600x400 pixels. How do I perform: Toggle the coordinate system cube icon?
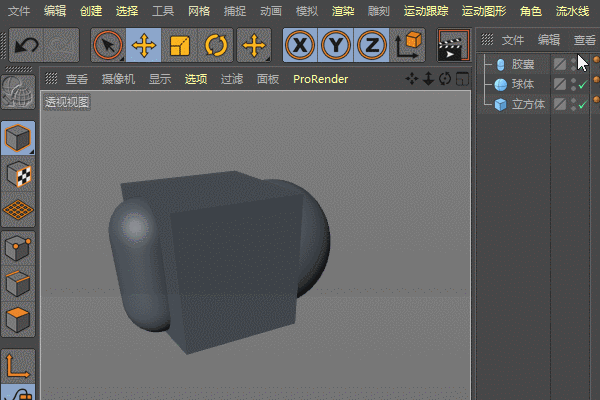click(408, 45)
